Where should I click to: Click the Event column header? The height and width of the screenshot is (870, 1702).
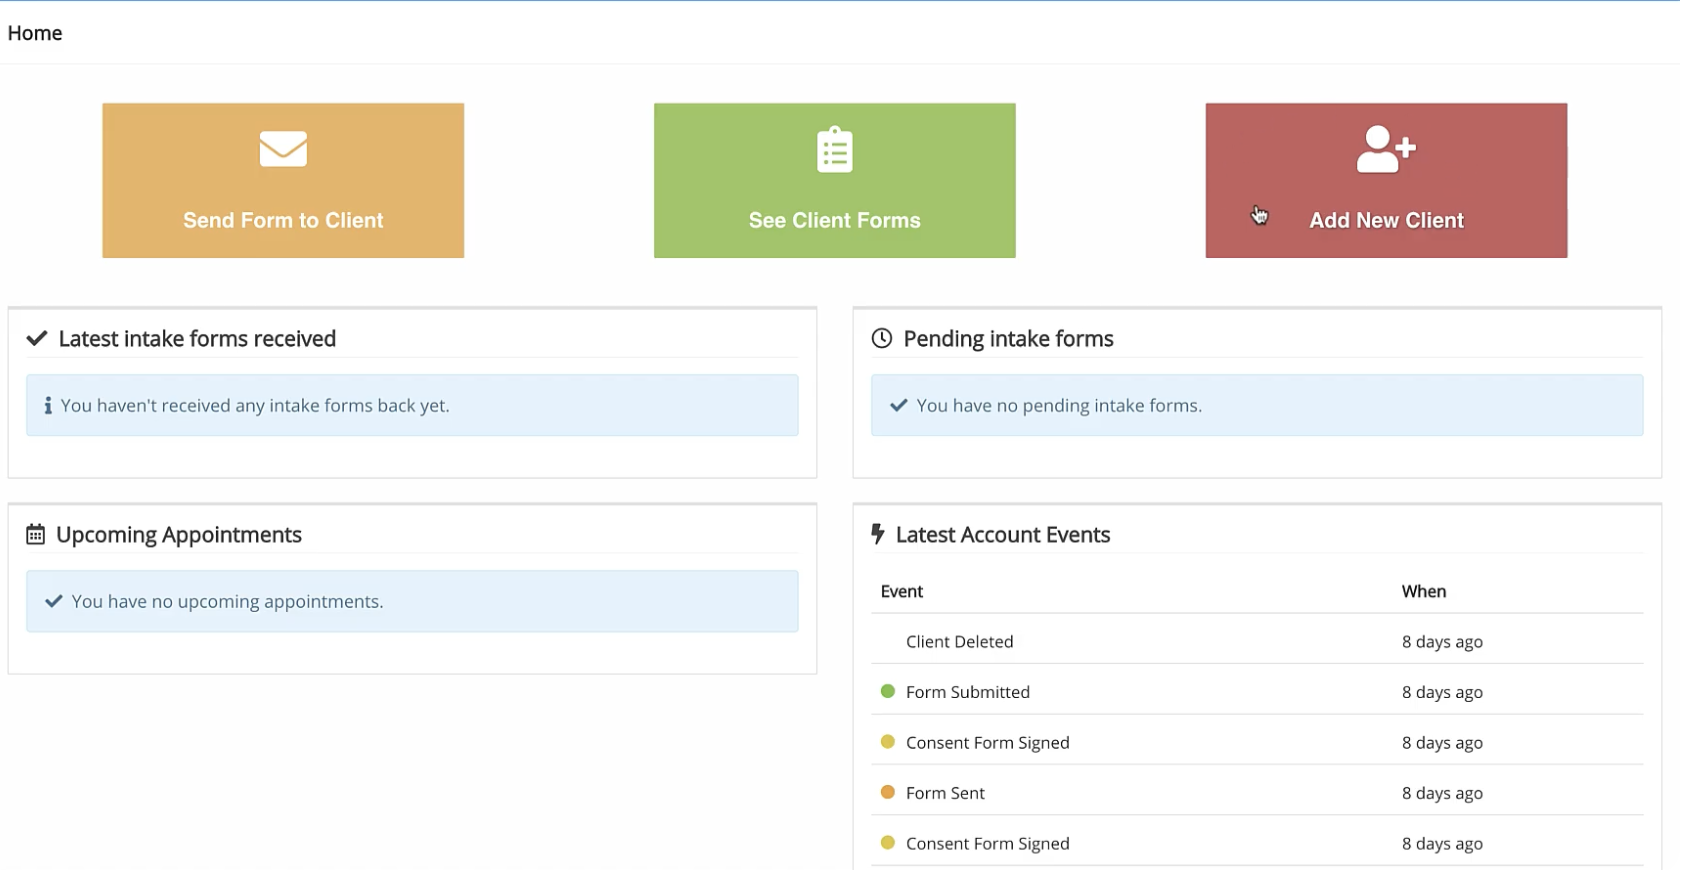(901, 591)
